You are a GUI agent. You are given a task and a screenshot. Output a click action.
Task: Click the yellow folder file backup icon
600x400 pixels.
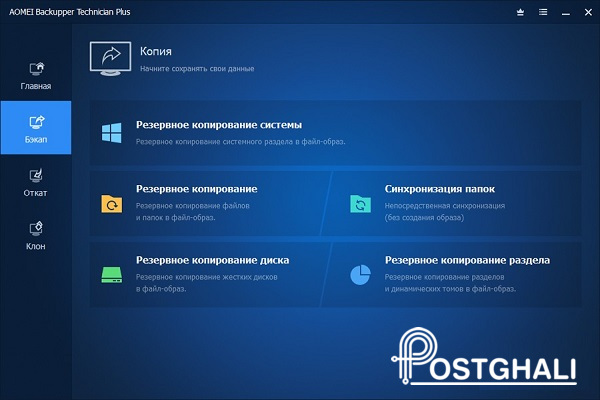pyautogui.click(x=112, y=204)
